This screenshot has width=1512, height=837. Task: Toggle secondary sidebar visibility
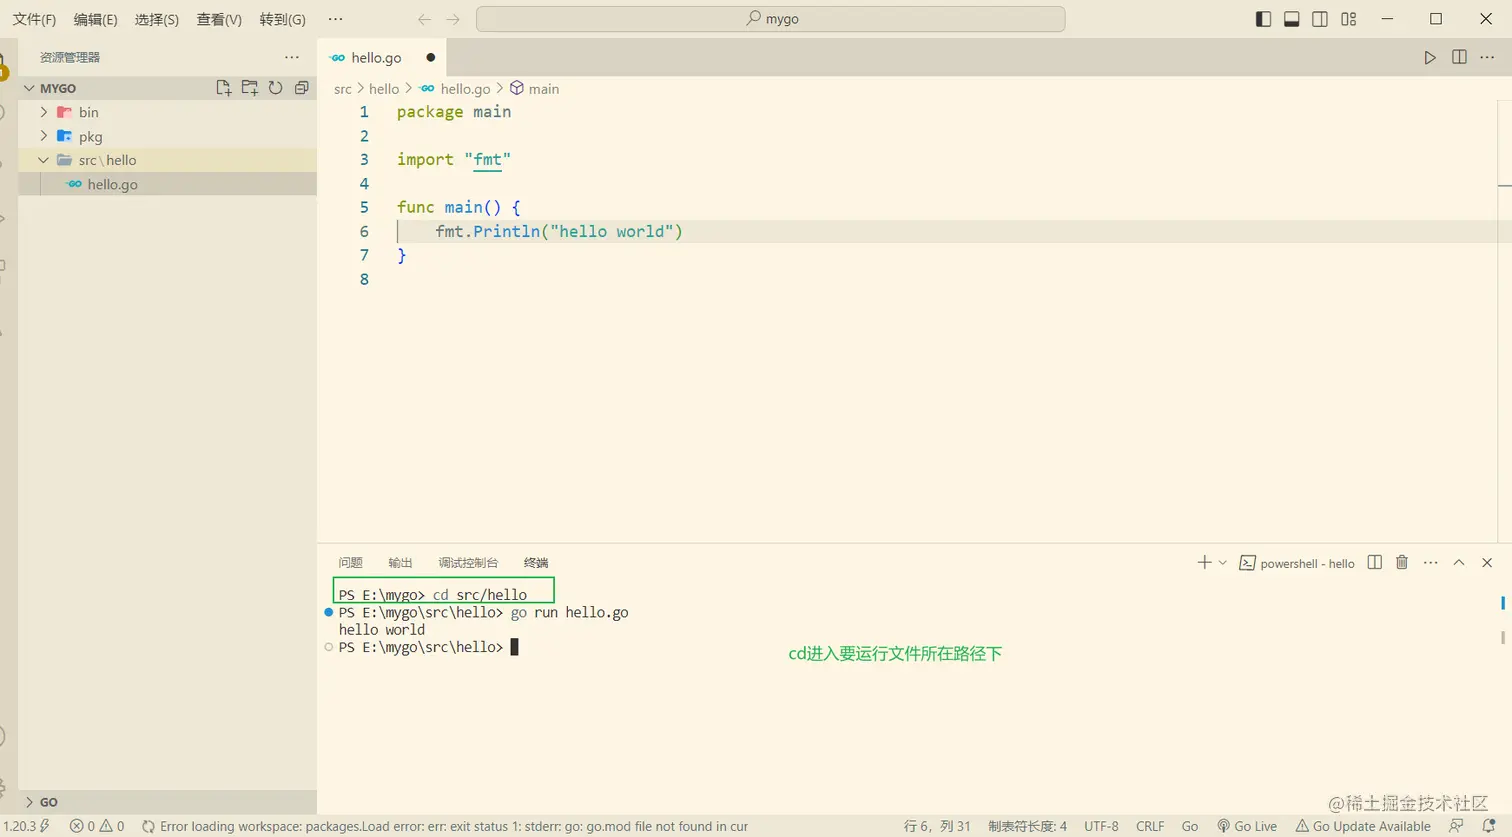pos(1320,19)
